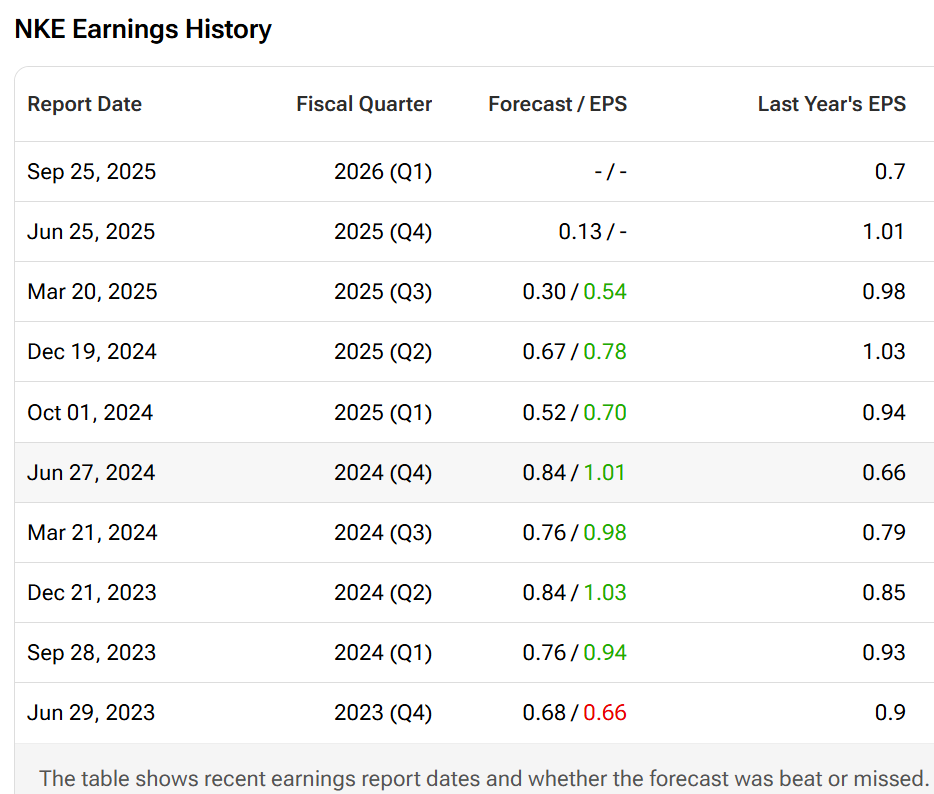Select the fiscal quarter cell '2023 (Q4)'
The image size is (934, 794).
[x=383, y=713]
